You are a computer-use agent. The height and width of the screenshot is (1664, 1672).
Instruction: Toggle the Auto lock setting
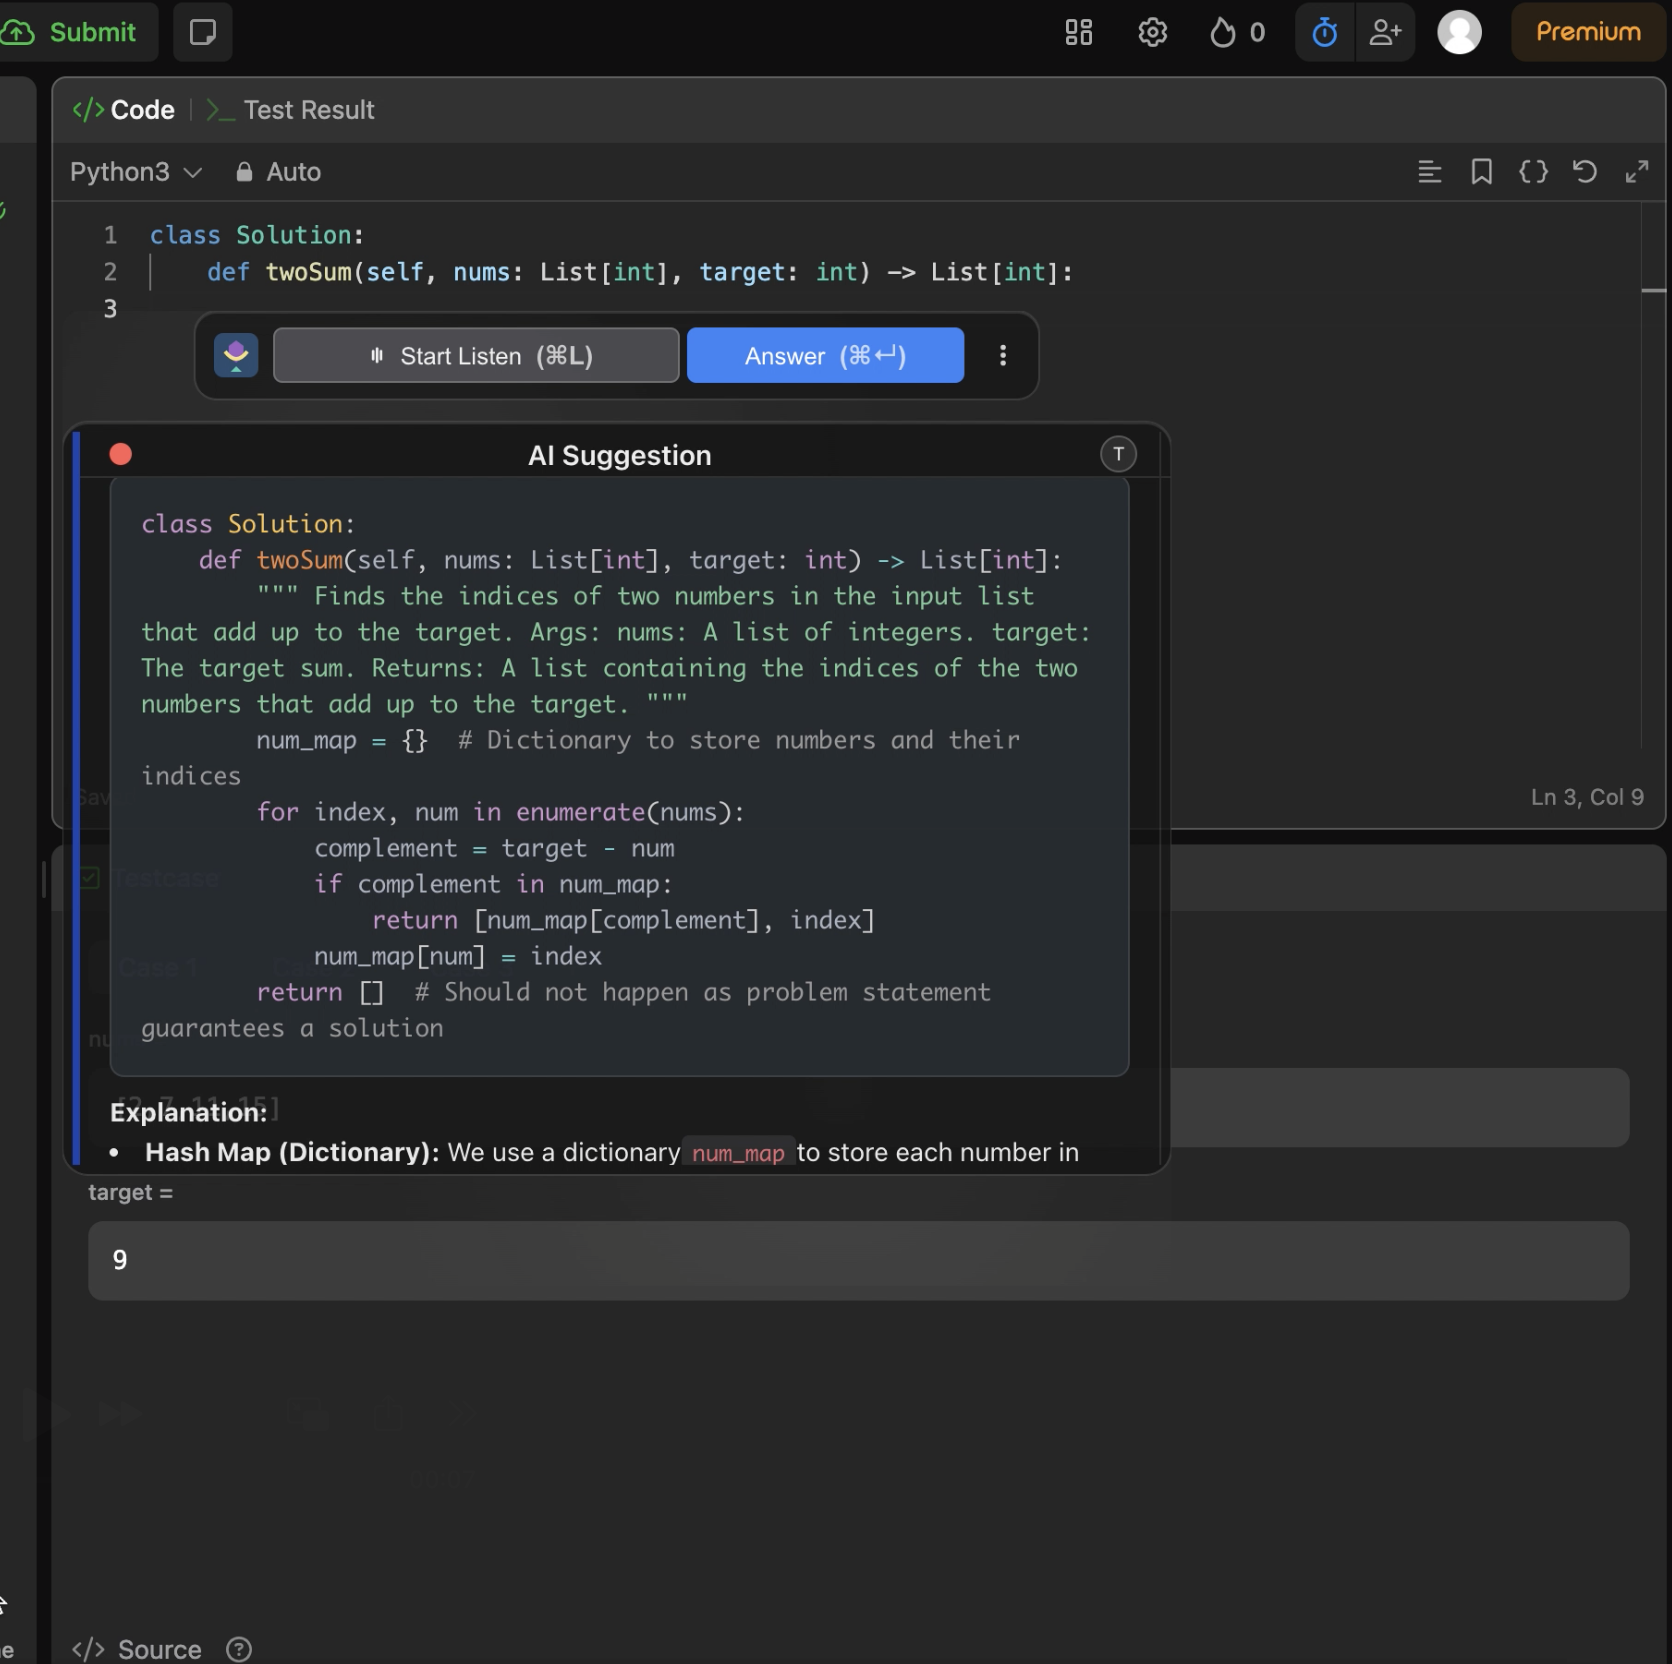pos(278,172)
